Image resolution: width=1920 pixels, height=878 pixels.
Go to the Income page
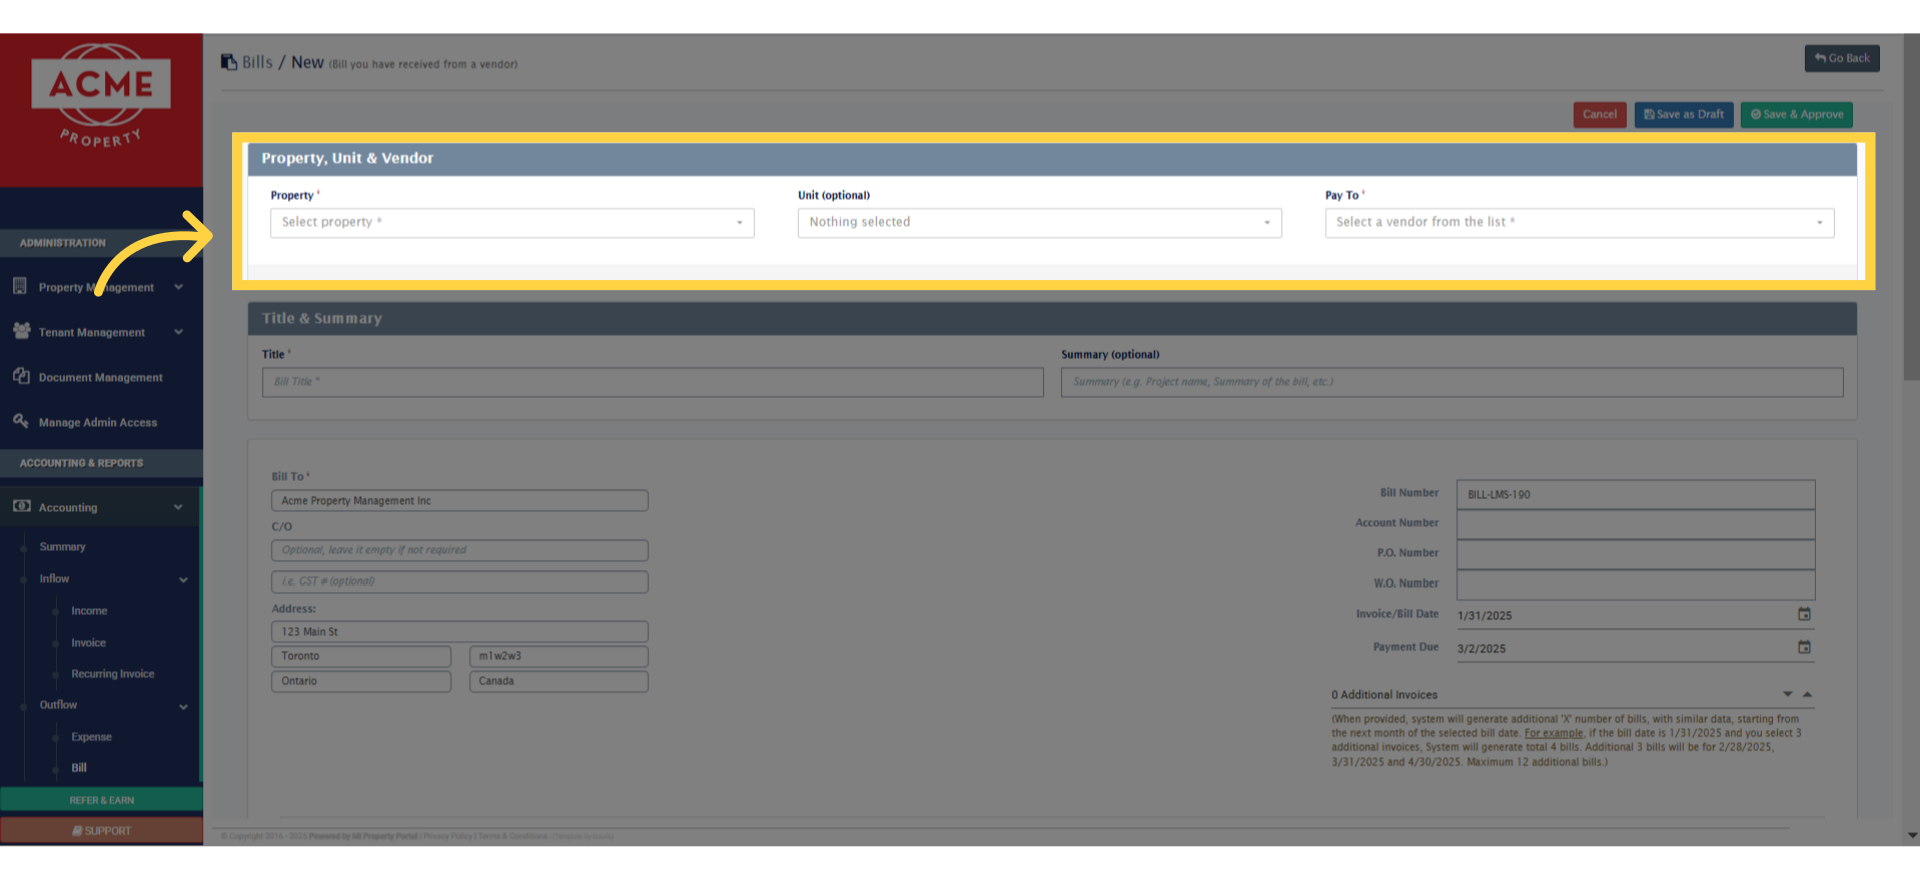[x=89, y=611]
